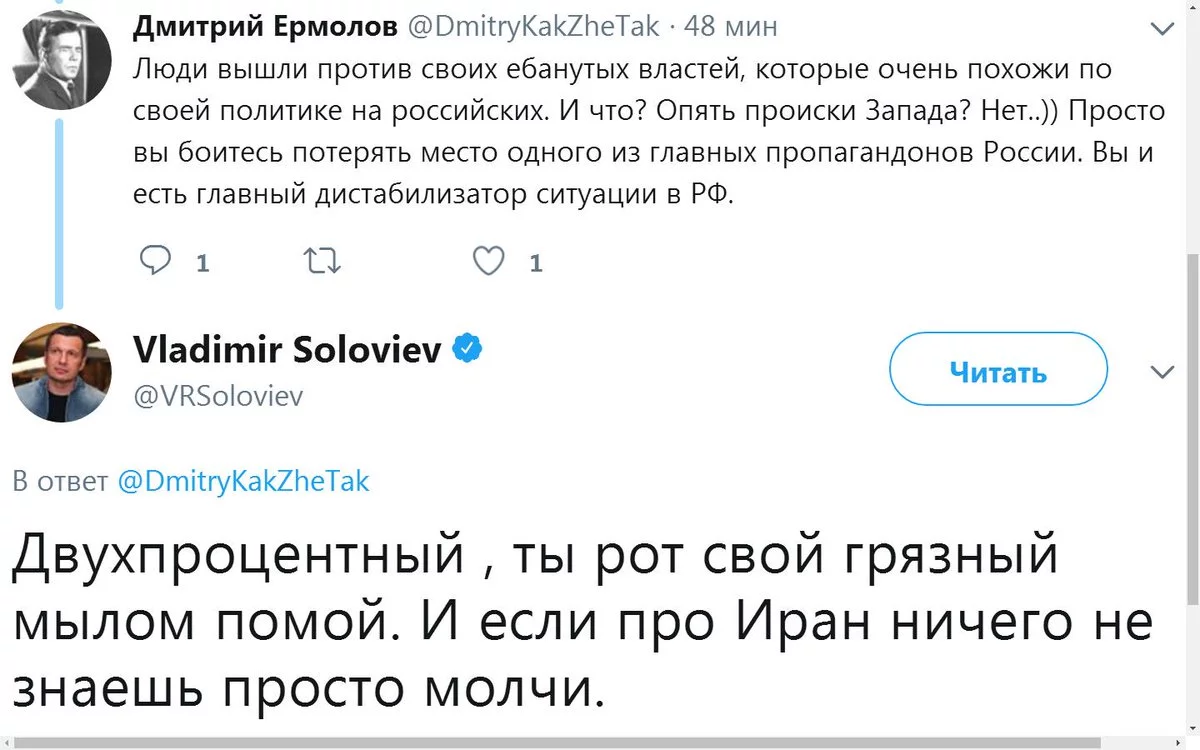Image resolution: width=1200 pixels, height=750 pixels.
Task: Click the vertical scrollbar on the right
Action: click(1190, 430)
